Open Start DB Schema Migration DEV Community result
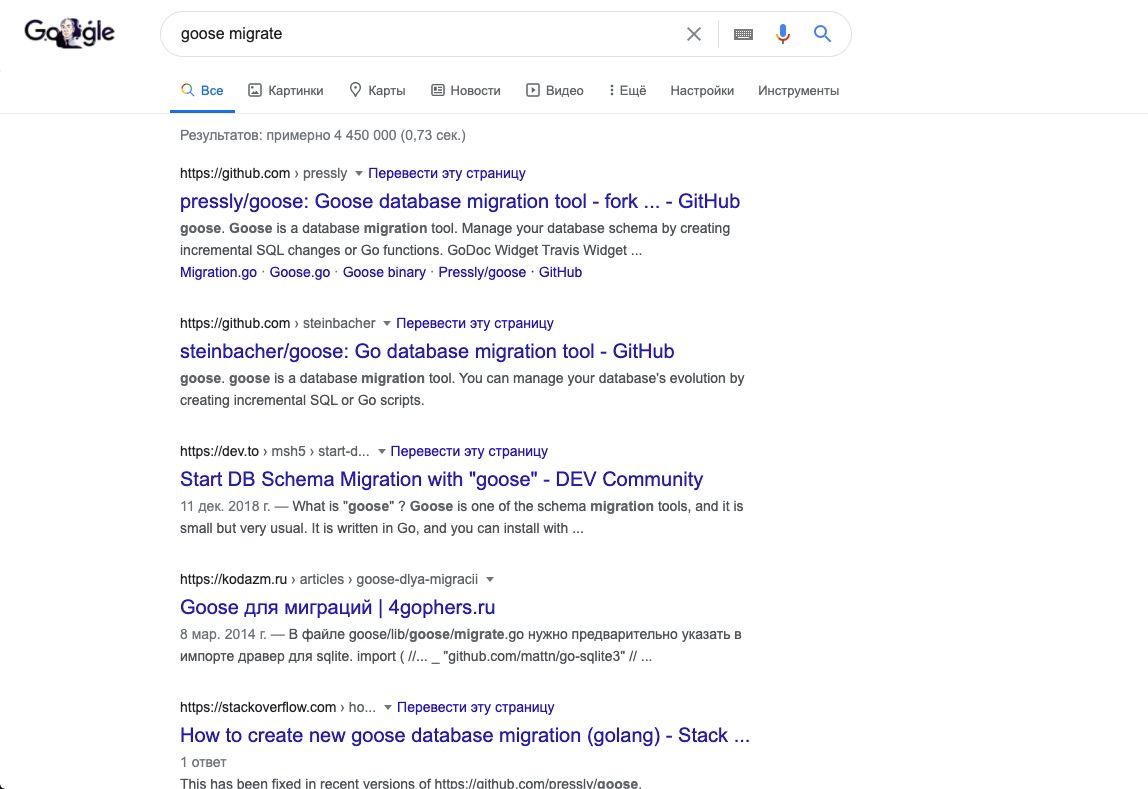 click(x=441, y=479)
